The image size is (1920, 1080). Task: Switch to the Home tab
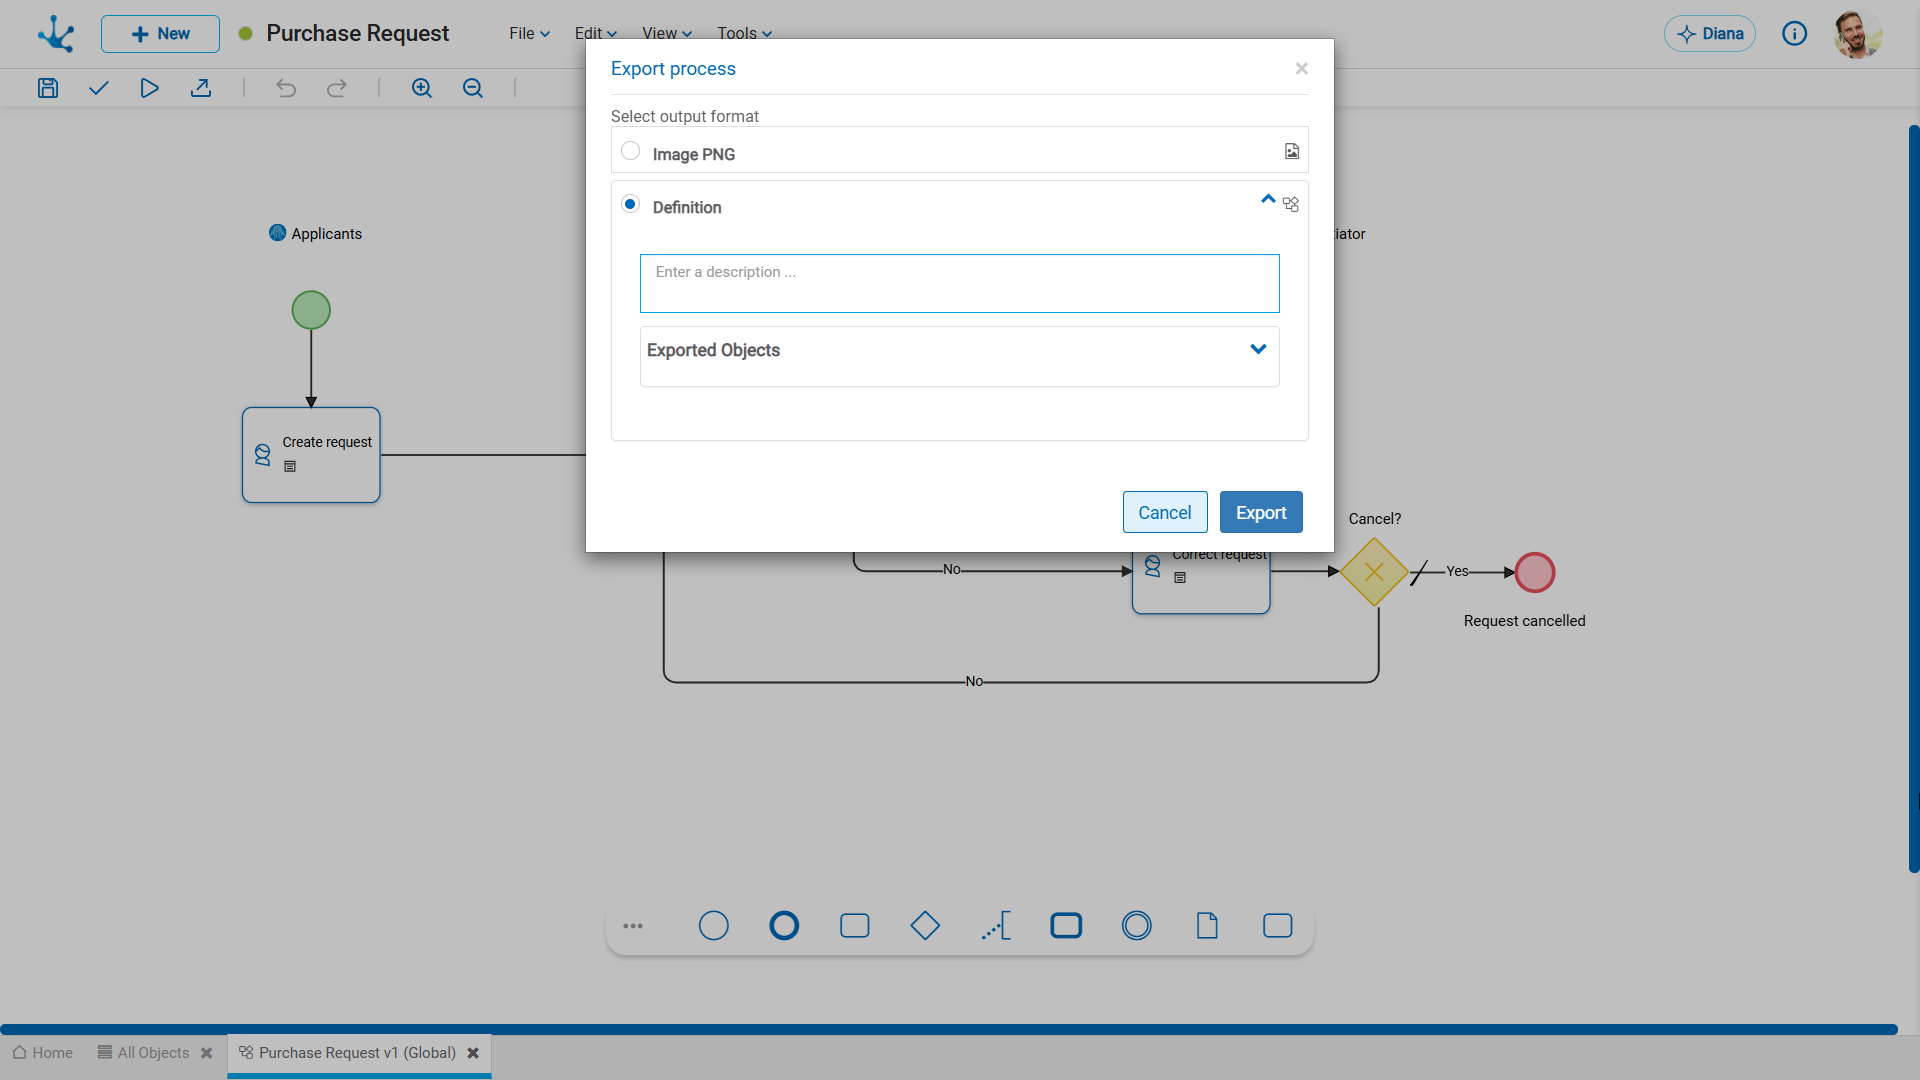pyautogui.click(x=43, y=1053)
